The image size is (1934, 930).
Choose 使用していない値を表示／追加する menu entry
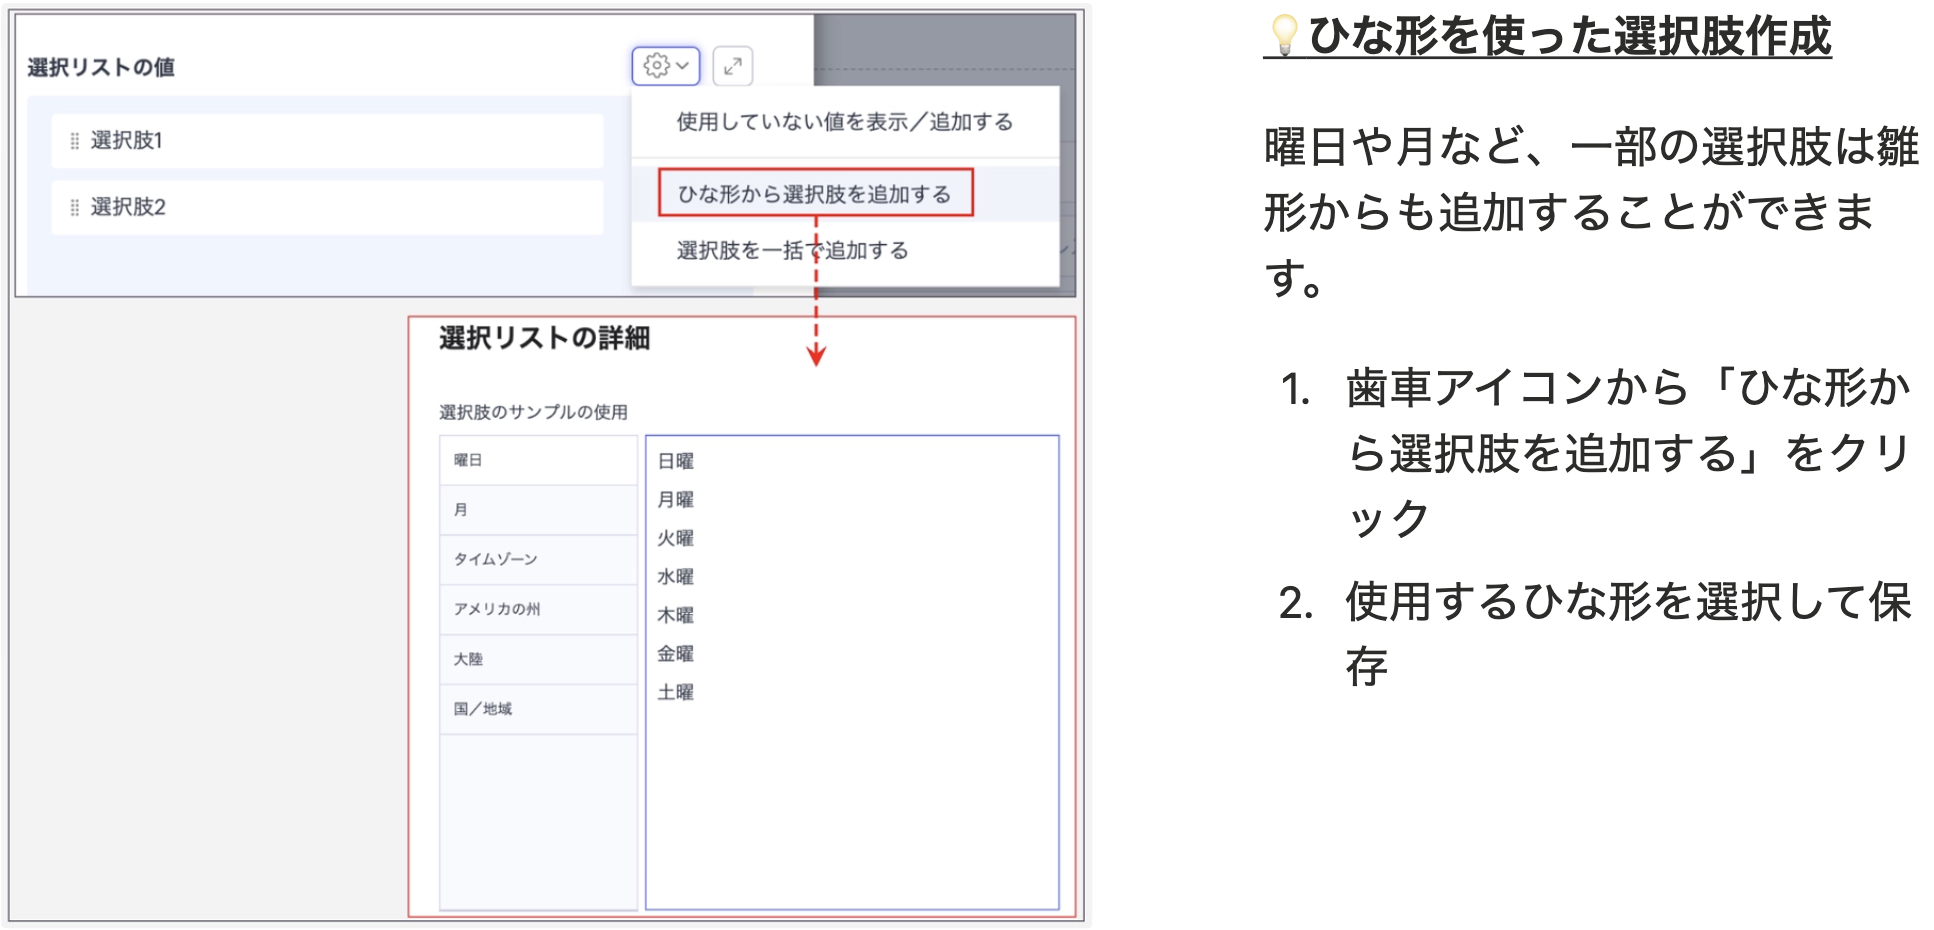845,122
